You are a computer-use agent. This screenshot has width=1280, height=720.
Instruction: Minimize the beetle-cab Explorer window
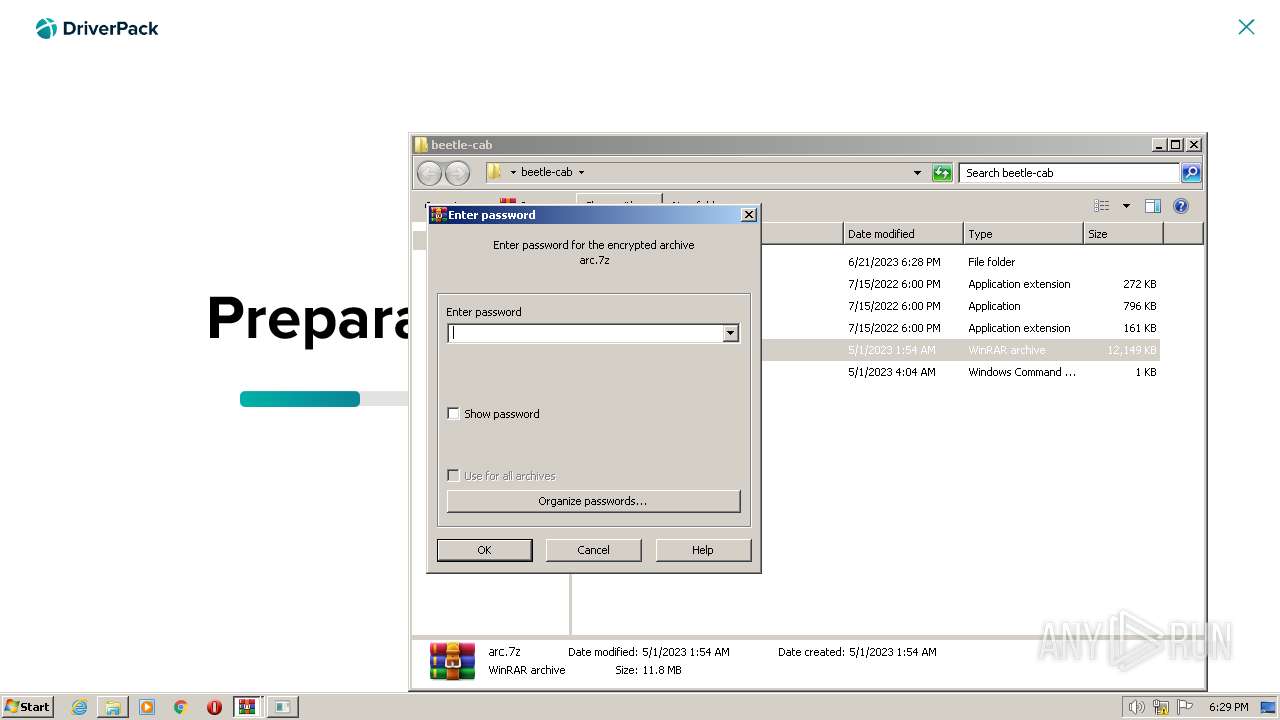pyautogui.click(x=1158, y=145)
